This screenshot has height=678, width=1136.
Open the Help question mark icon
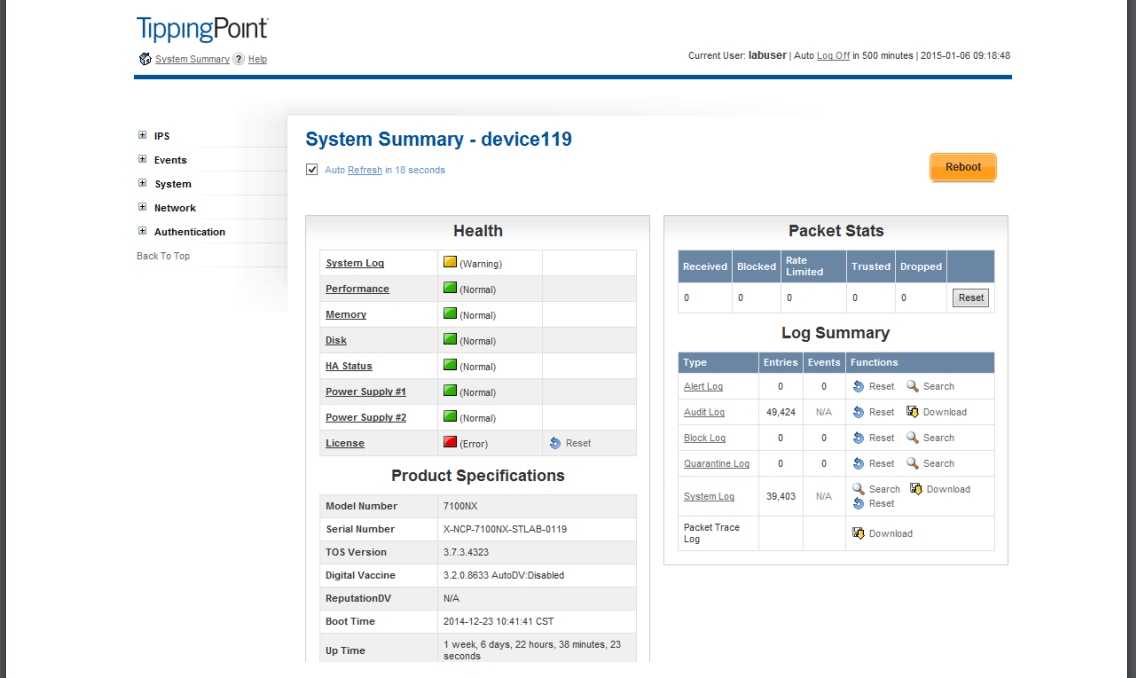[x=238, y=59]
